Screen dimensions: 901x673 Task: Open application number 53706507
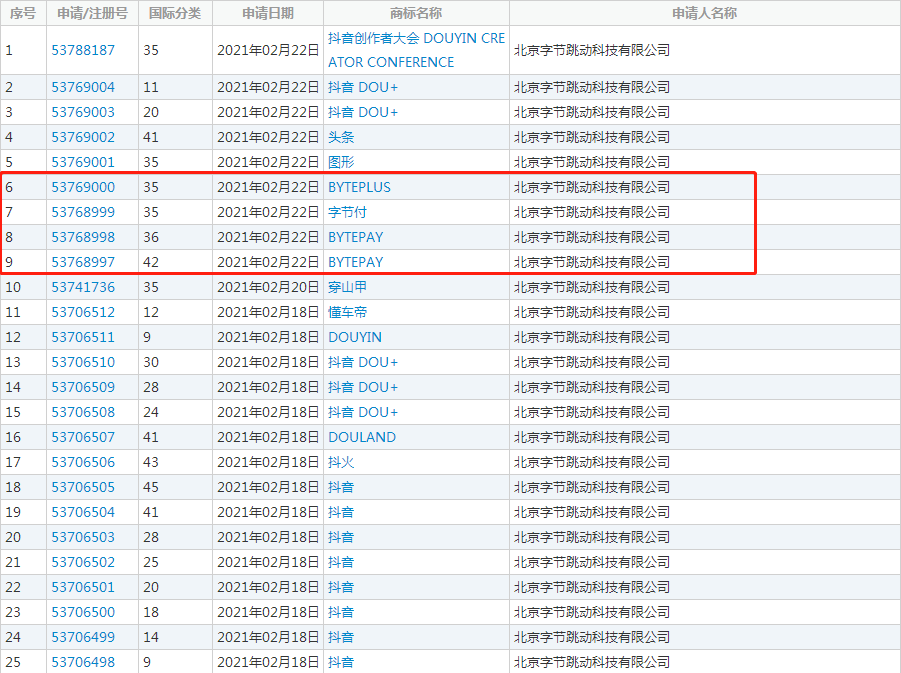click(83, 437)
